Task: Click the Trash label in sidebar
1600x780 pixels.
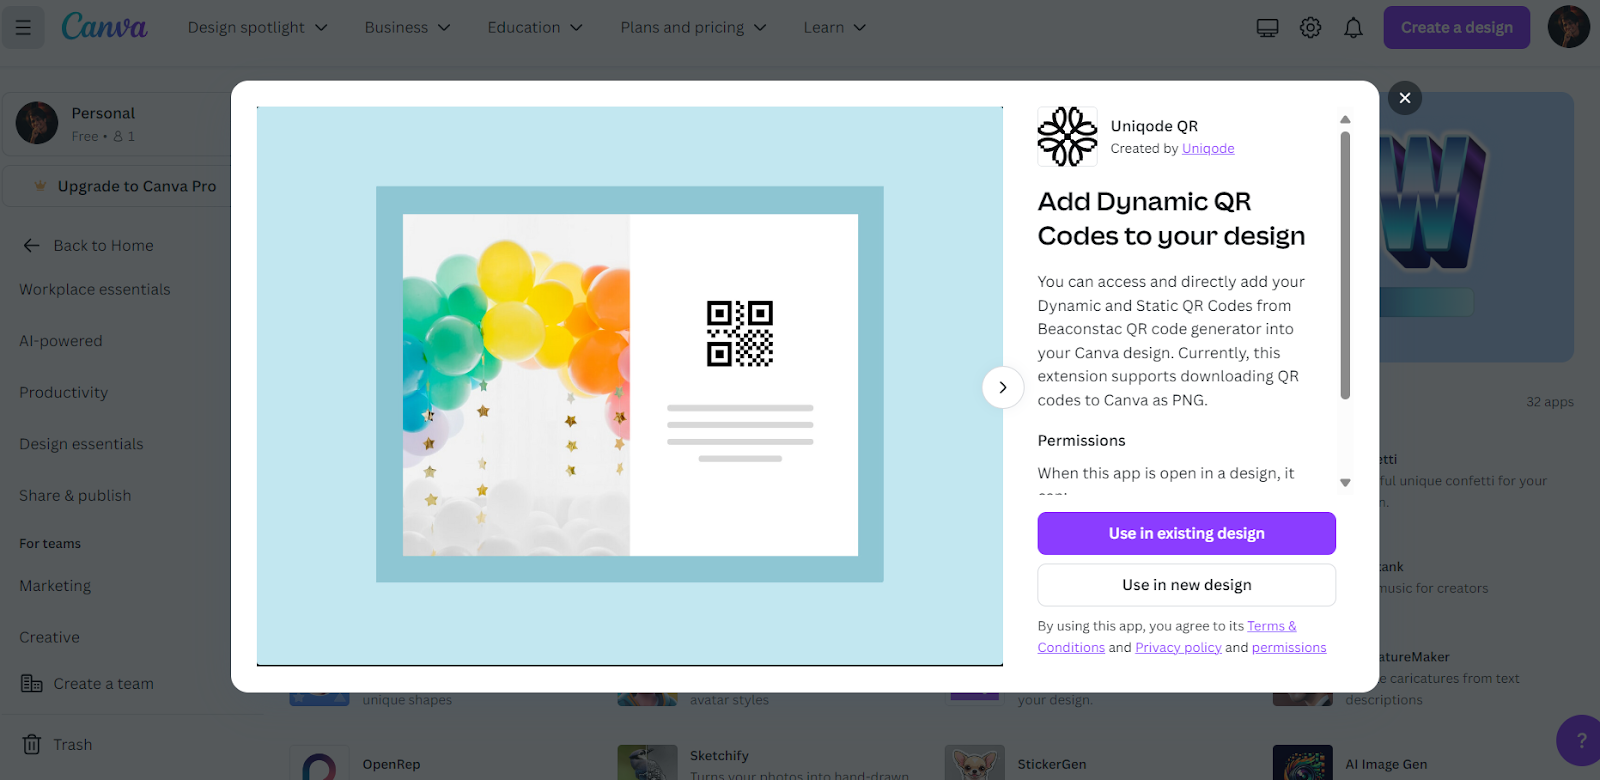Action: point(72,744)
